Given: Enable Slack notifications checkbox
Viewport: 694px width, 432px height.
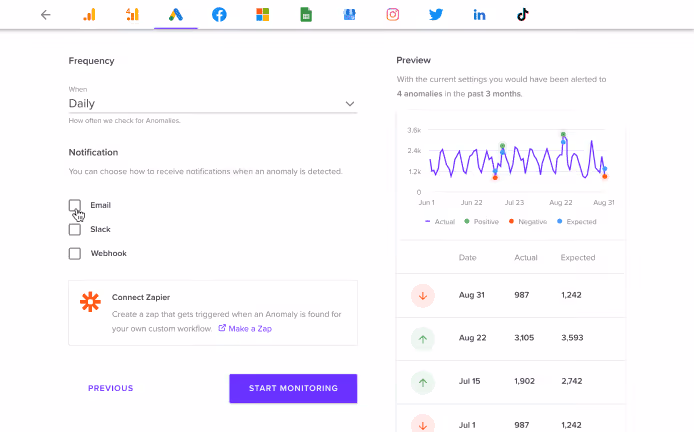Looking at the screenshot, I should [x=75, y=229].
